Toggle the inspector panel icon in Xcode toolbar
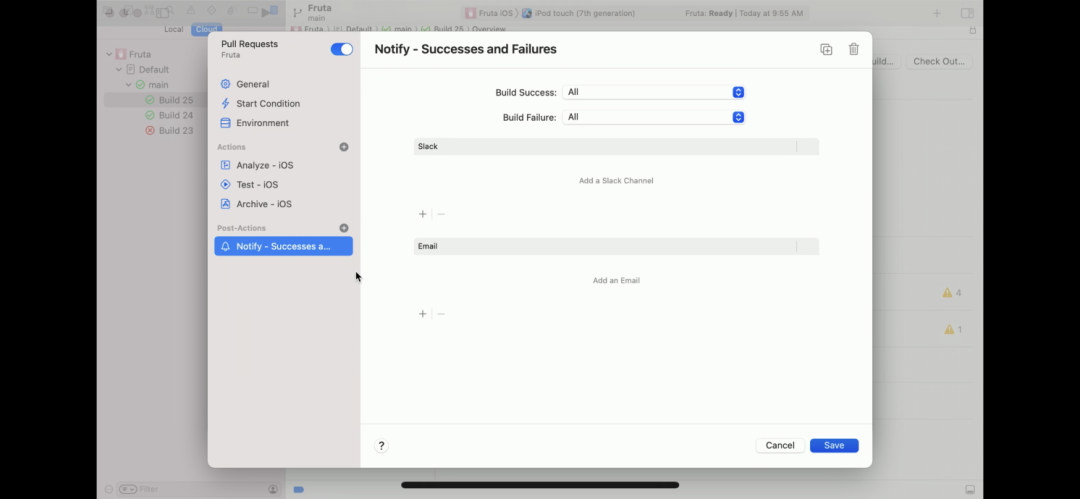 click(x=967, y=13)
